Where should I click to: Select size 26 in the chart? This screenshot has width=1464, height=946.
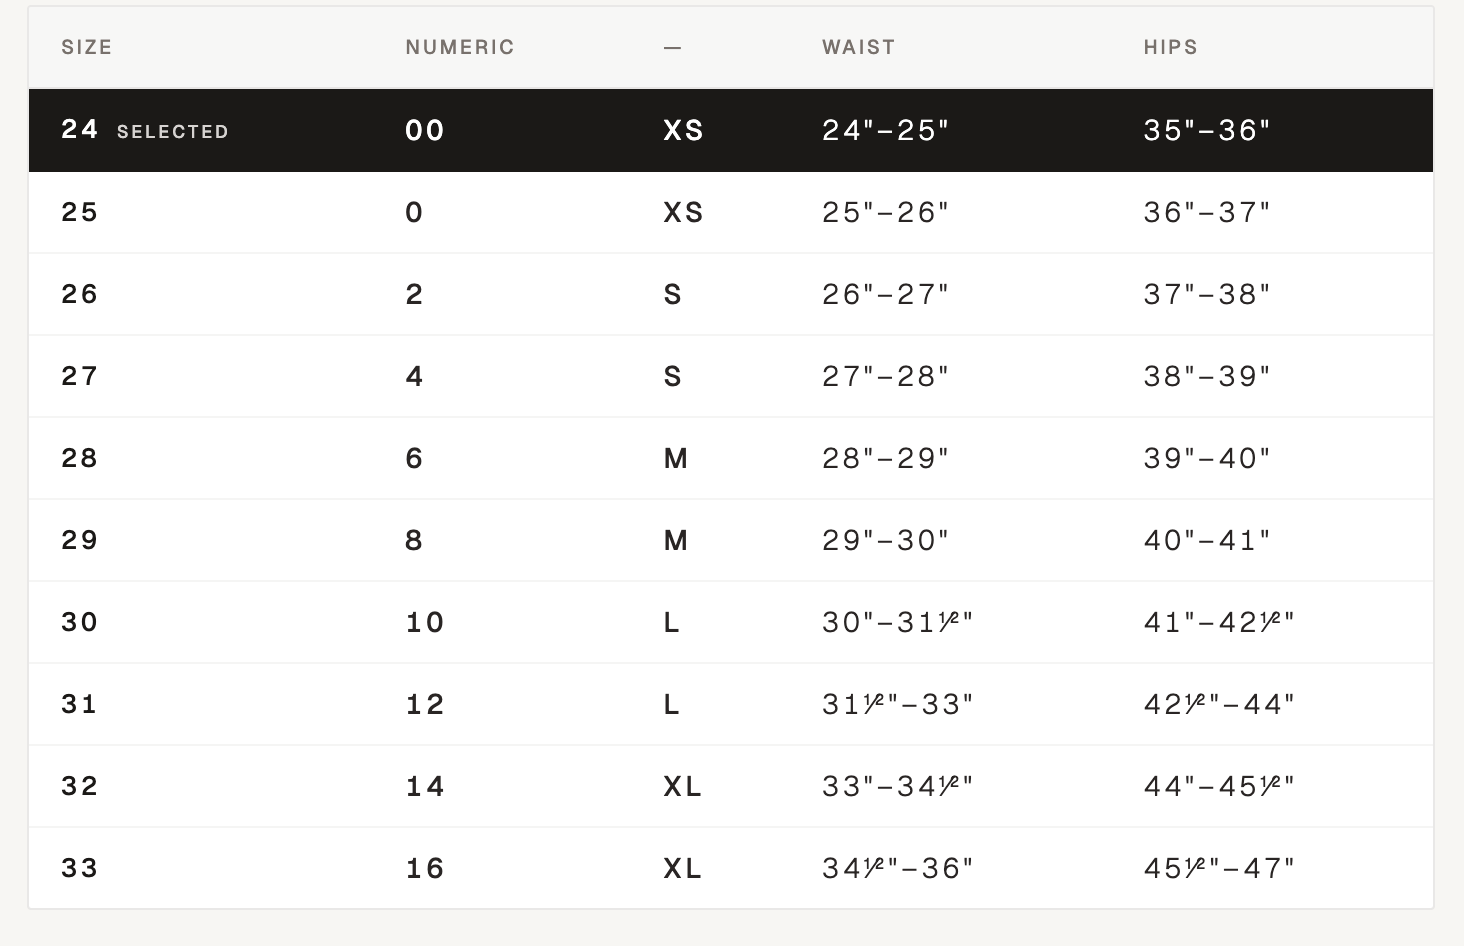(x=731, y=294)
